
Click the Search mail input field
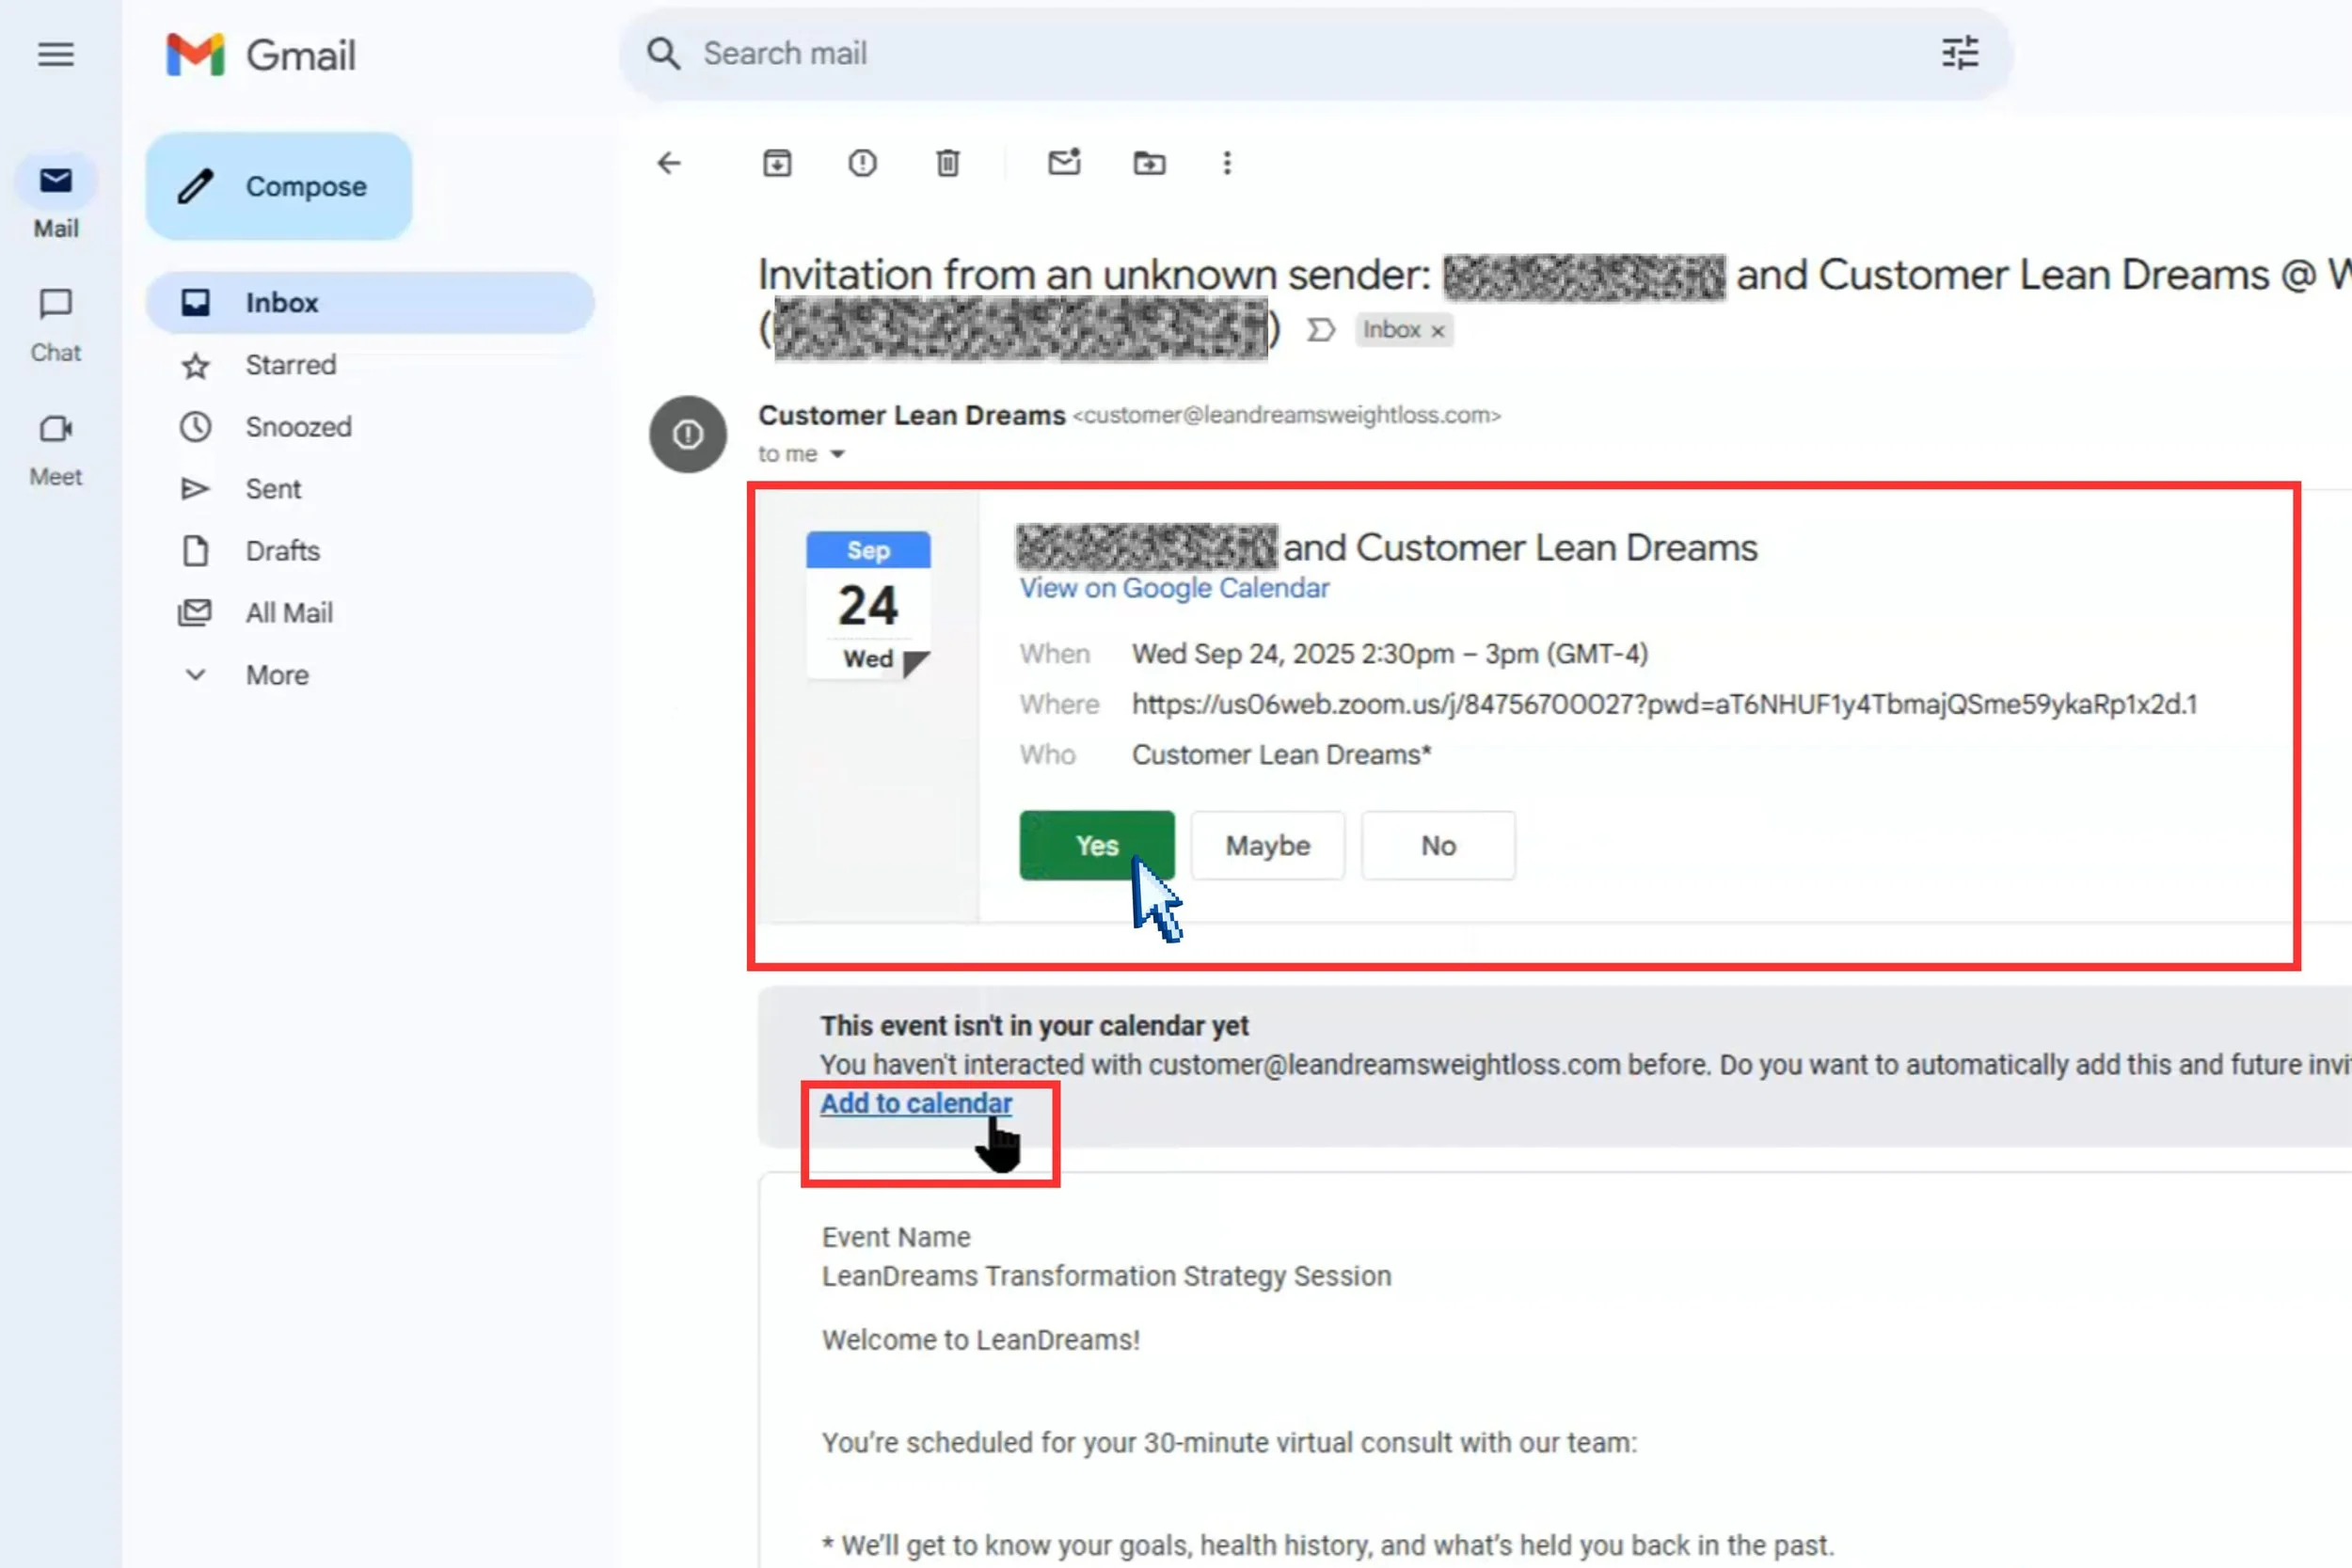tap(1100, 53)
